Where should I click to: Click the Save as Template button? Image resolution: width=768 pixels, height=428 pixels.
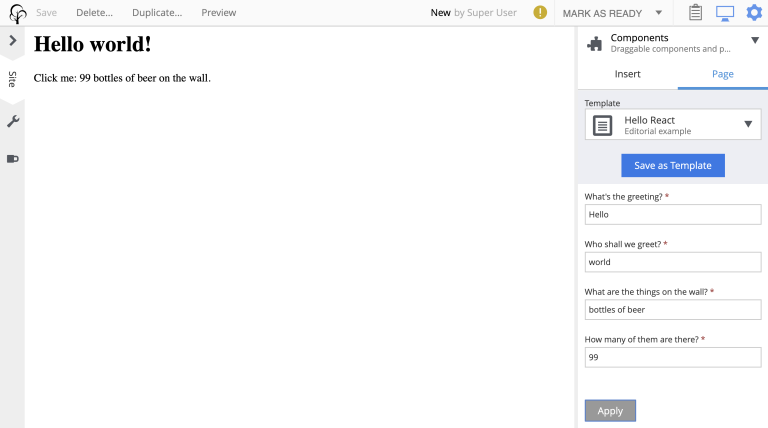click(x=672, y=165)
